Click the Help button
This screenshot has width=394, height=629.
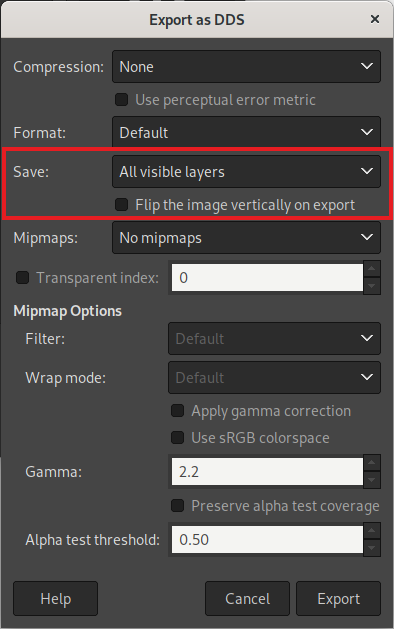pyautogui.click(x=55, y=599)
